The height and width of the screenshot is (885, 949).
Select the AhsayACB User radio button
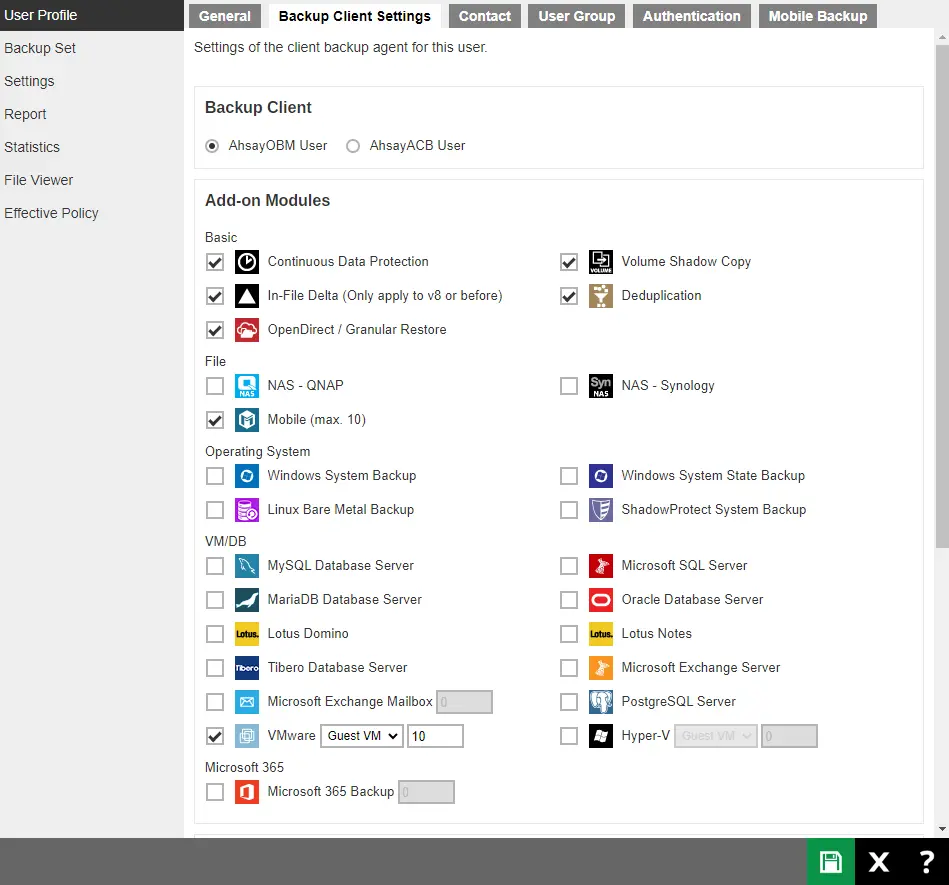click(353, 146)
